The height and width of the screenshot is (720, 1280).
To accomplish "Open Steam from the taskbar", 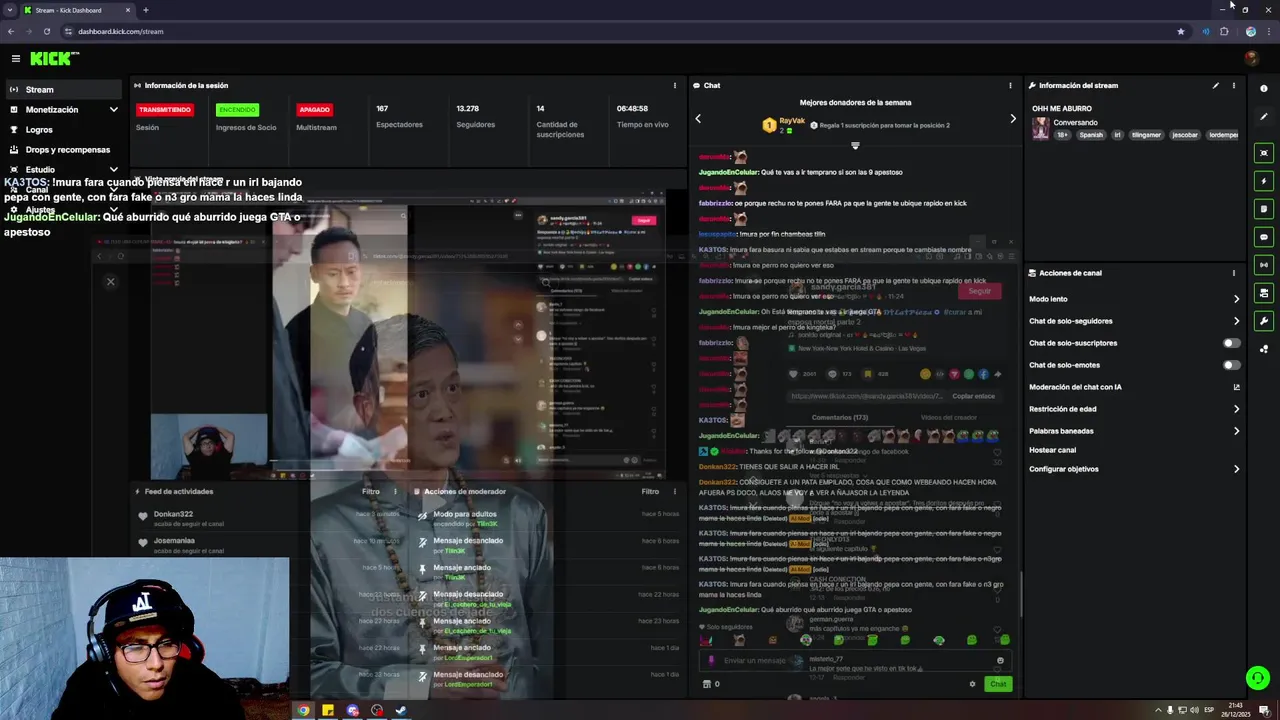I will coord(401,710).
